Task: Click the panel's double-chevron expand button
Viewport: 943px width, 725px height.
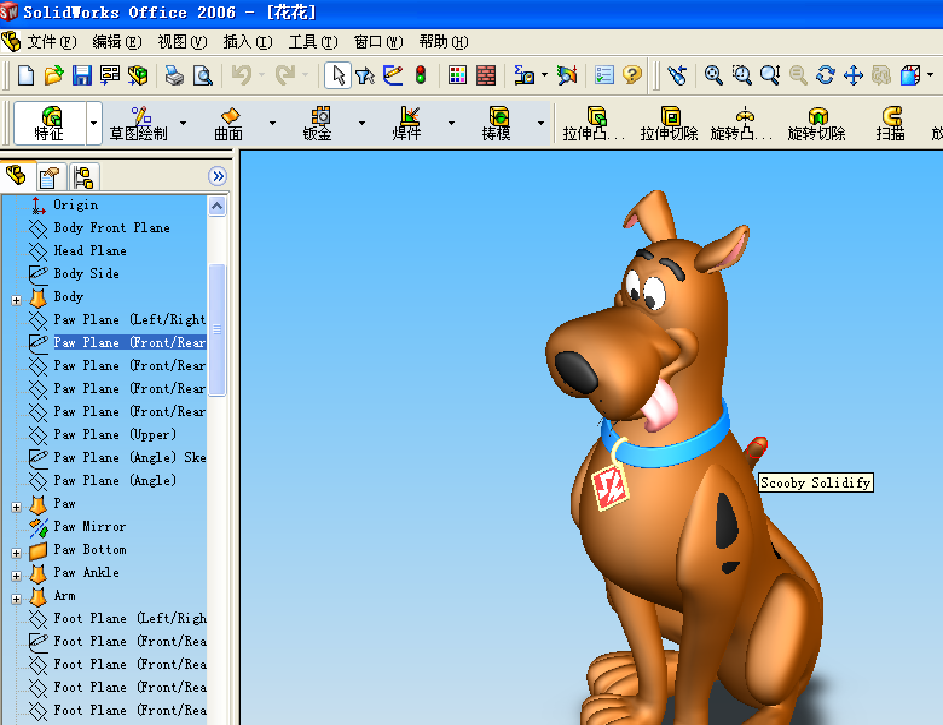Action: (x=217, y=176)
